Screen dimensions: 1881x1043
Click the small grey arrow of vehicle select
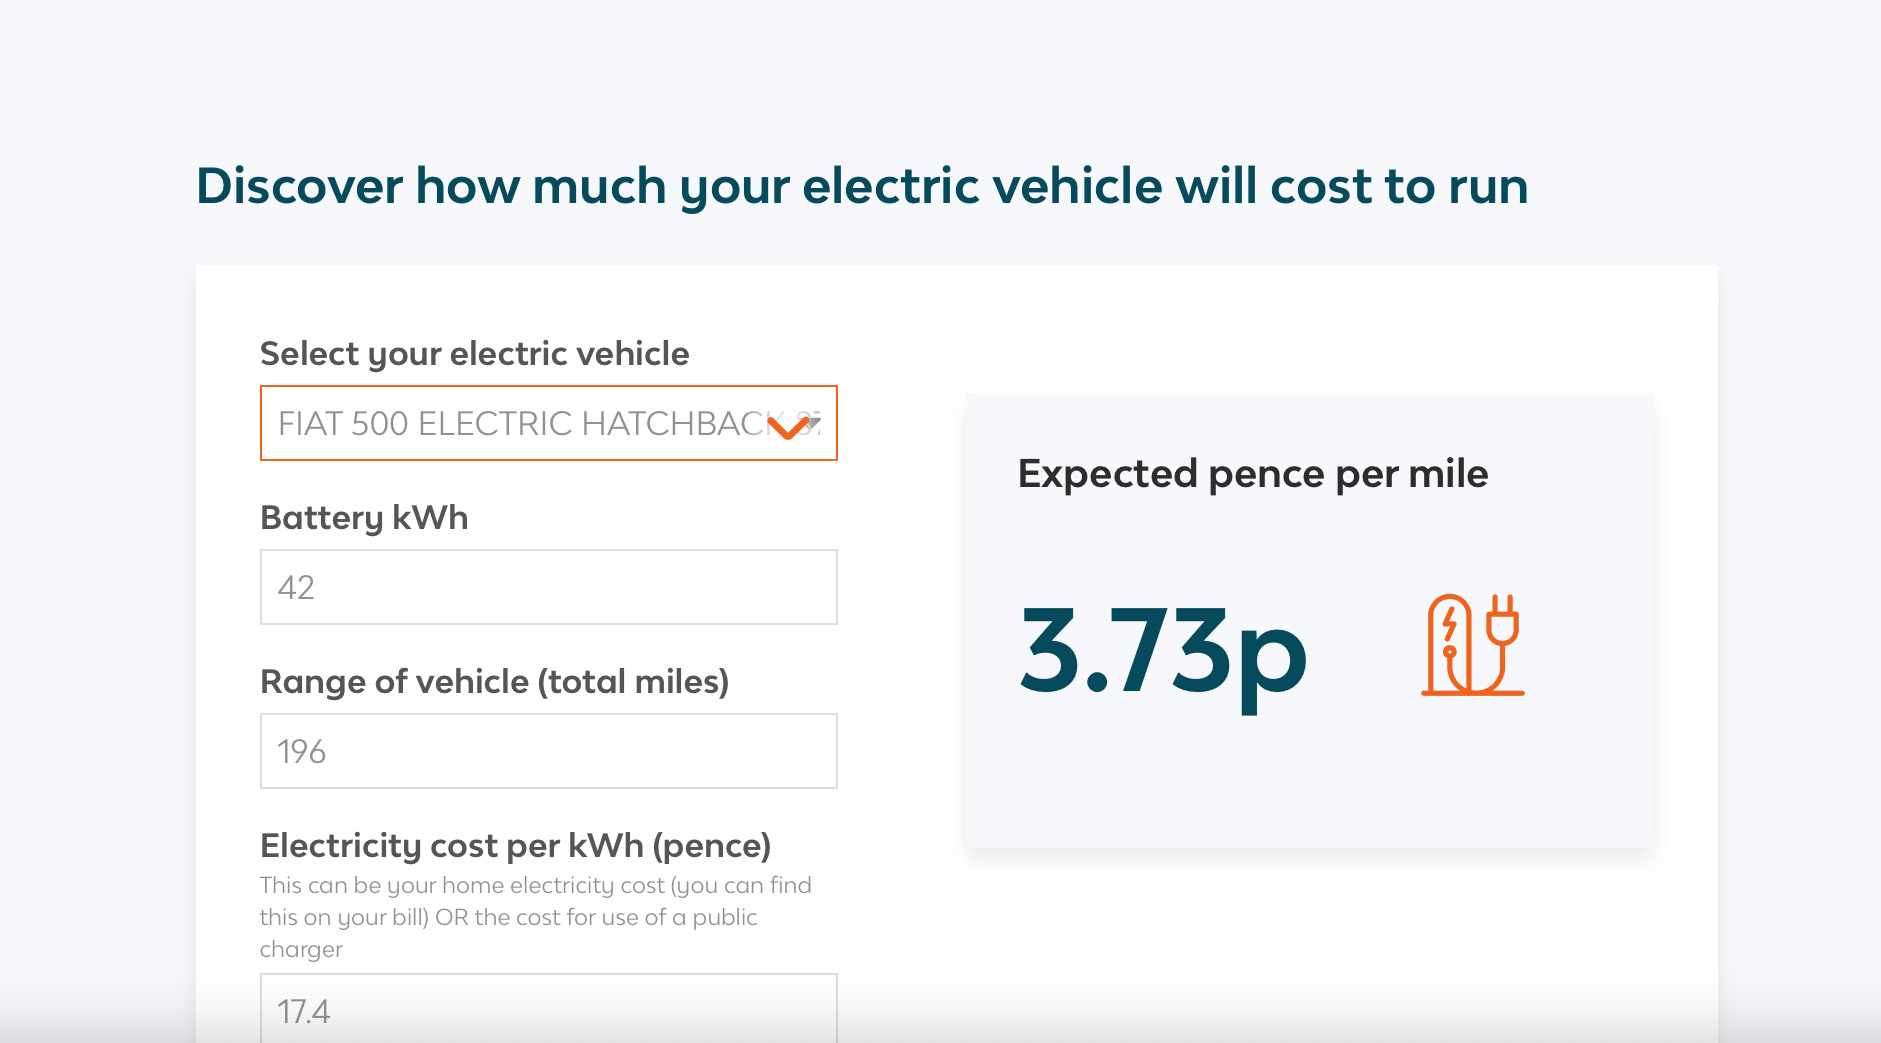pos(814,423)
